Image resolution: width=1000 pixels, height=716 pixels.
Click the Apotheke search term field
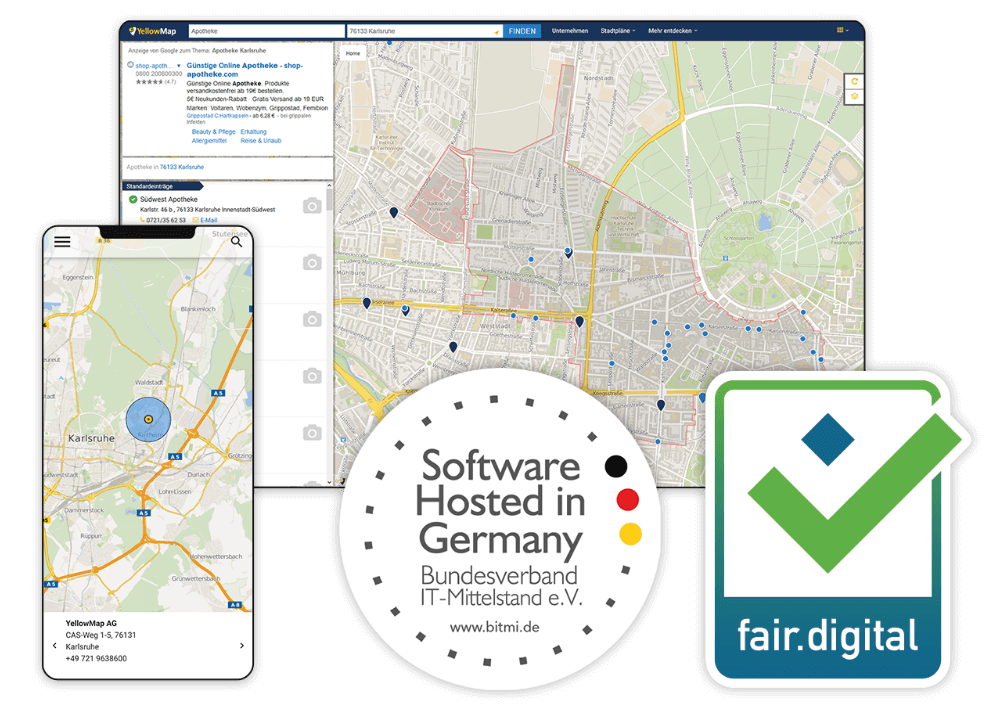pyautogui.click(x=267, y=31)
